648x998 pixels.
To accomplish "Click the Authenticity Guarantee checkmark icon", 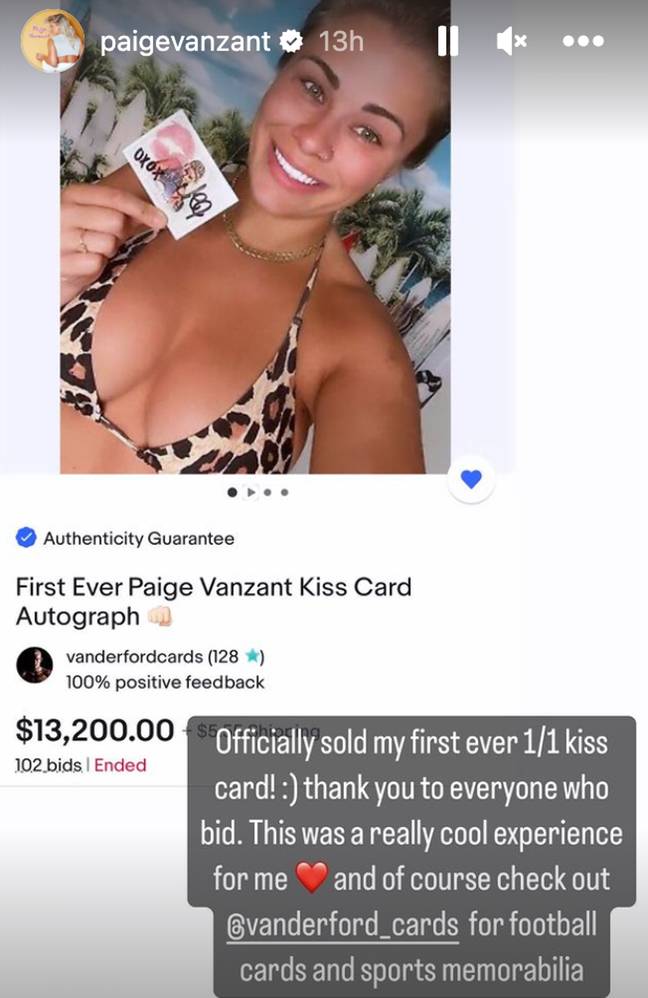I will click(26, 538).
